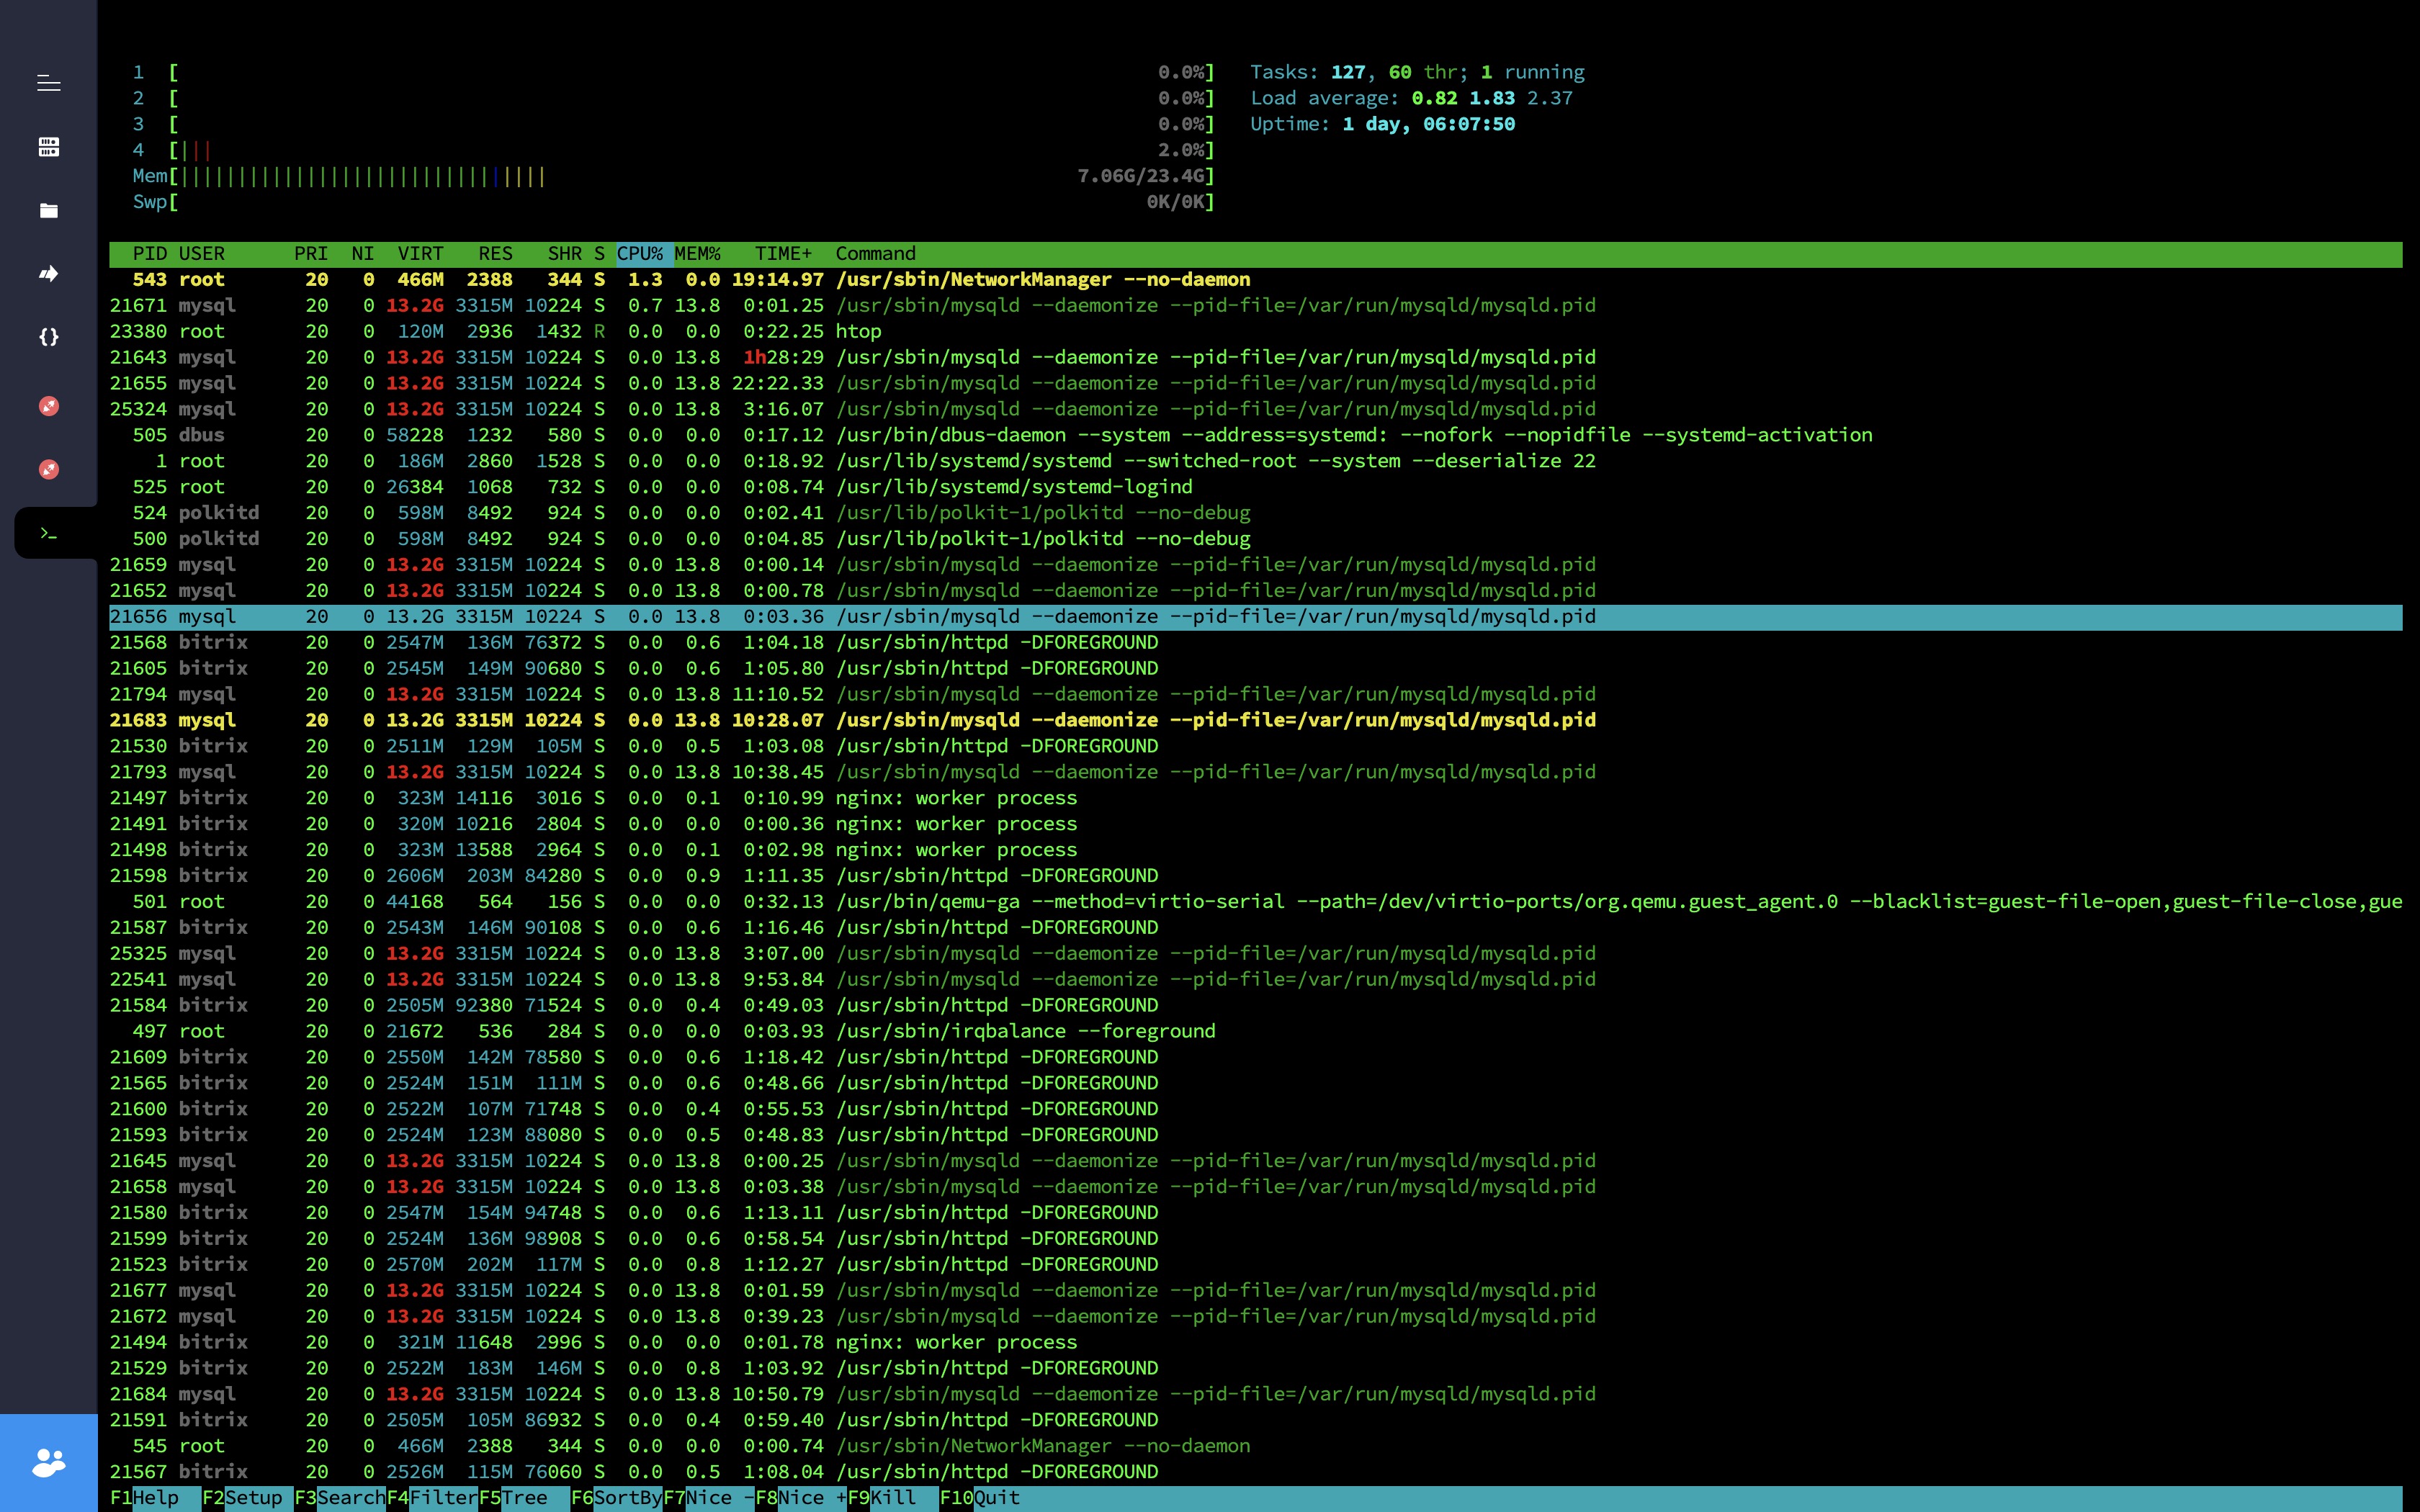2420x1512 pixels.
Task: Open the team users icon at the bottom of the sidebar
Action: (48, 1463)
